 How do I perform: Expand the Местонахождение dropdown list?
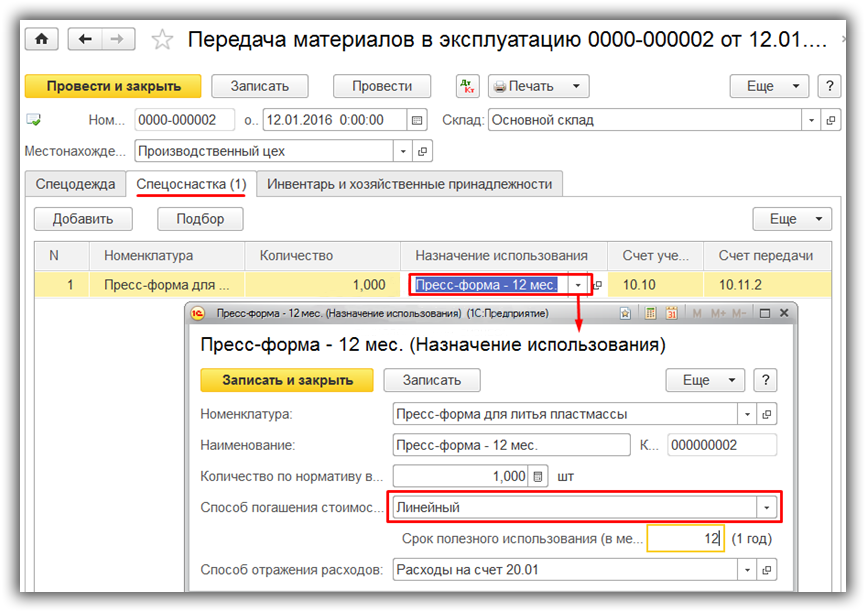404,152
